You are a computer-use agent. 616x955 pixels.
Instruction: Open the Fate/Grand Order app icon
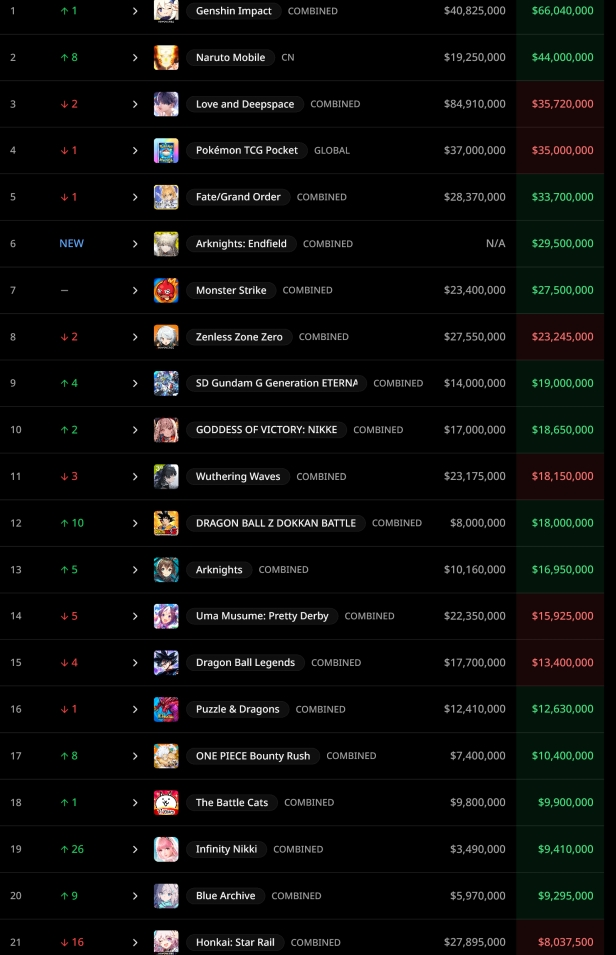166,197
